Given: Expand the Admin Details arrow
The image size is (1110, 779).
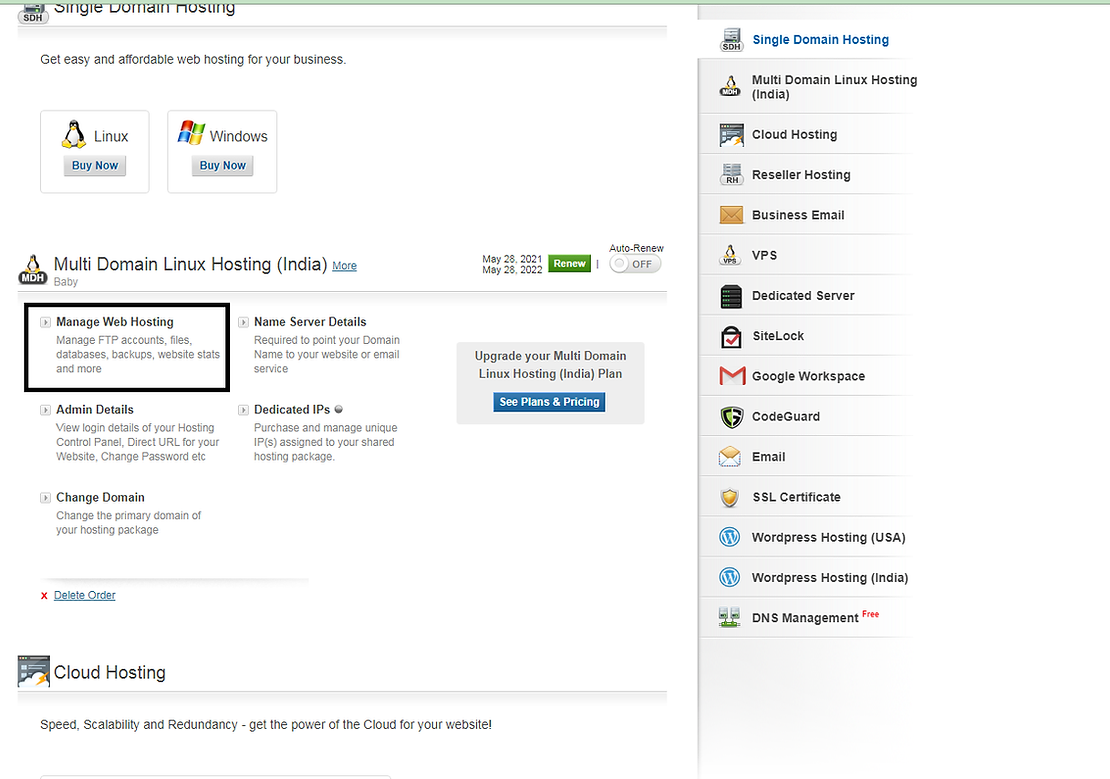Looking at the screenshot, I should pos(46,410).
